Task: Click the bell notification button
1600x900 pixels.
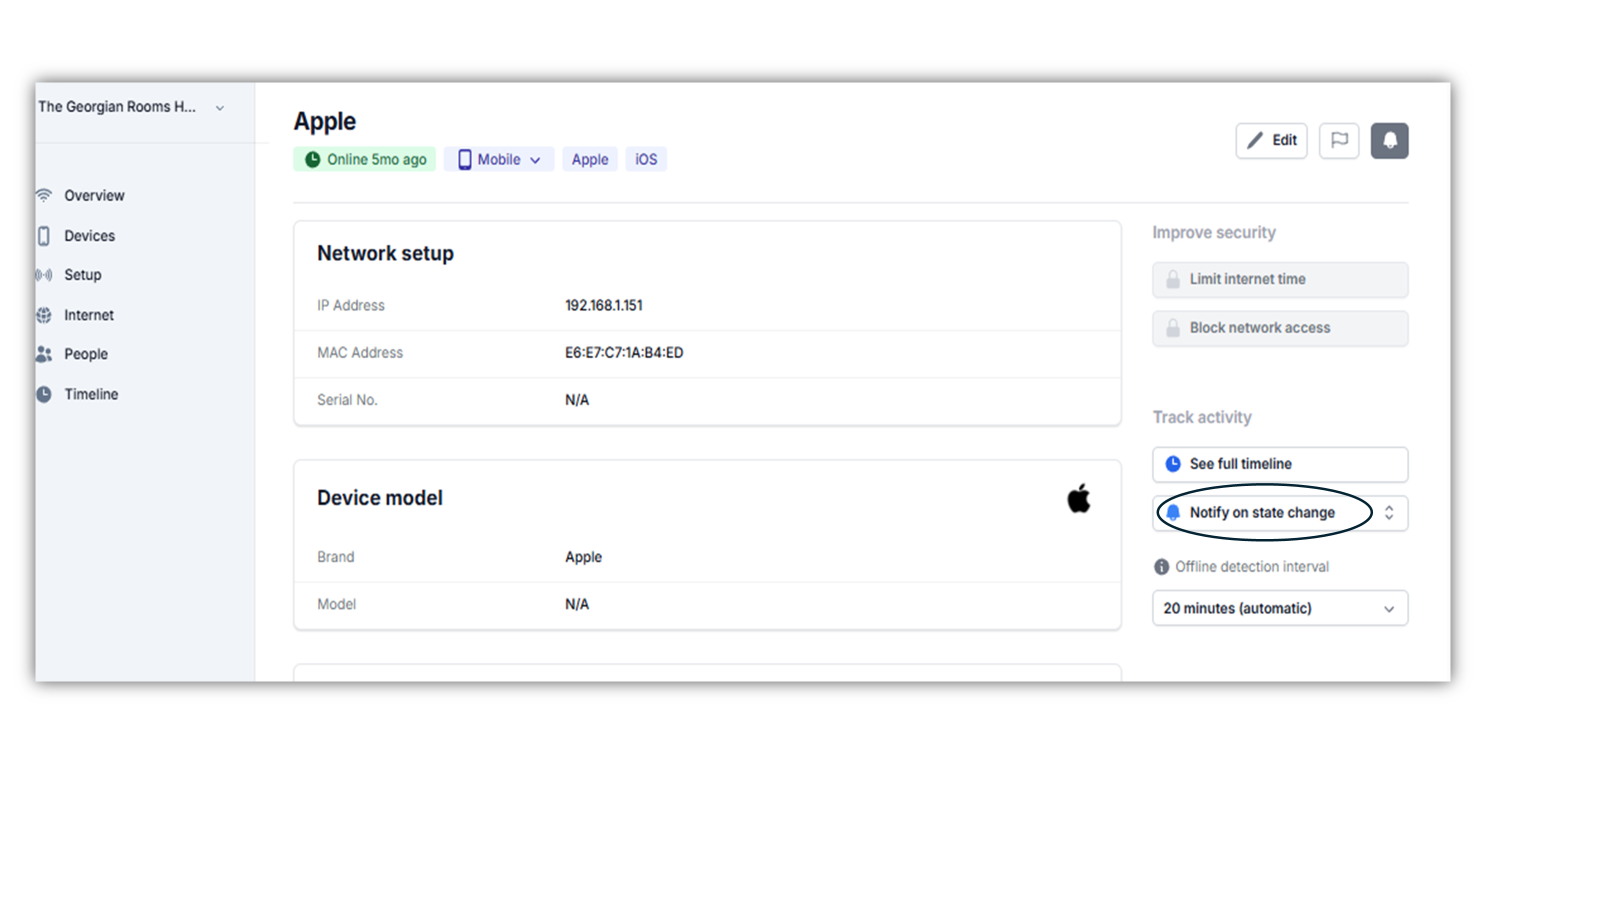Action: click(x=1390, y=141)
